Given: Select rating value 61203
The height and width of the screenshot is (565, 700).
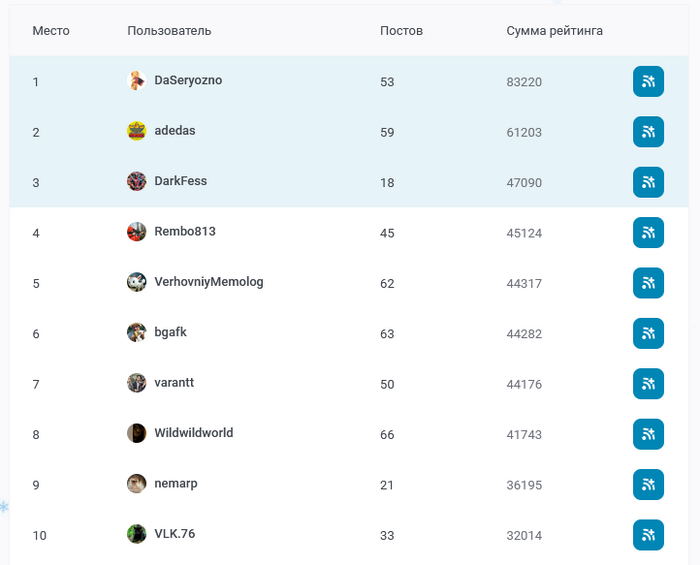Looking at the screenshot, I should pyautogui.click(x=524, y=133).
